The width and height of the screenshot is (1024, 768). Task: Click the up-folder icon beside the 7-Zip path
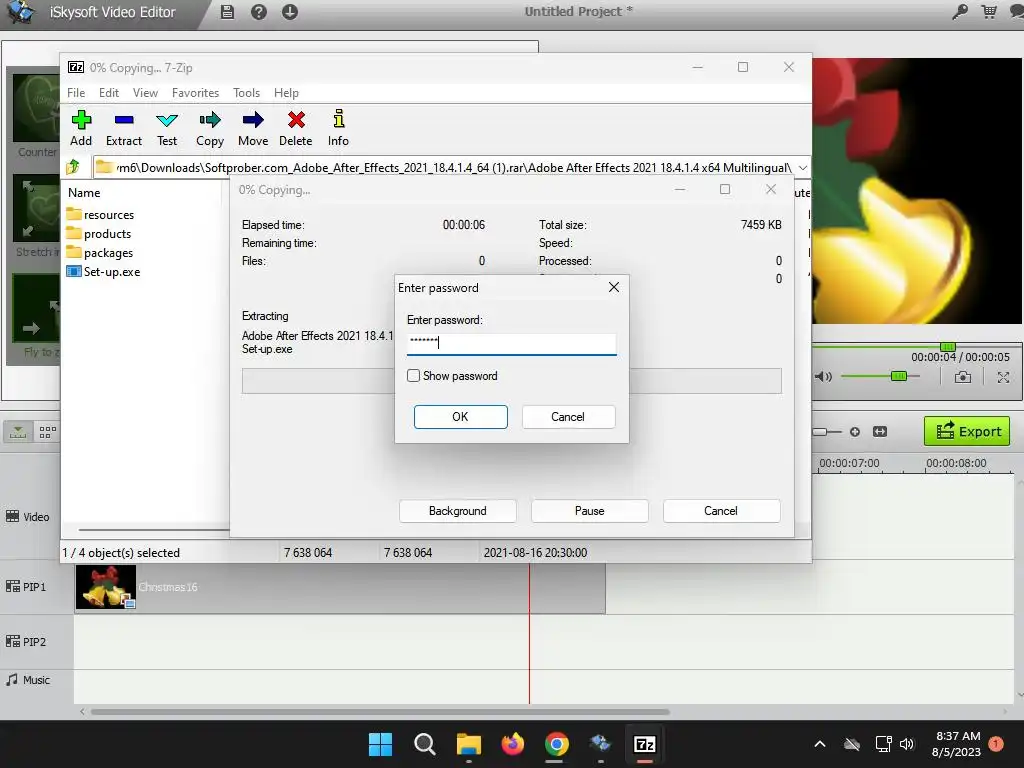click(x=73, y=167)
